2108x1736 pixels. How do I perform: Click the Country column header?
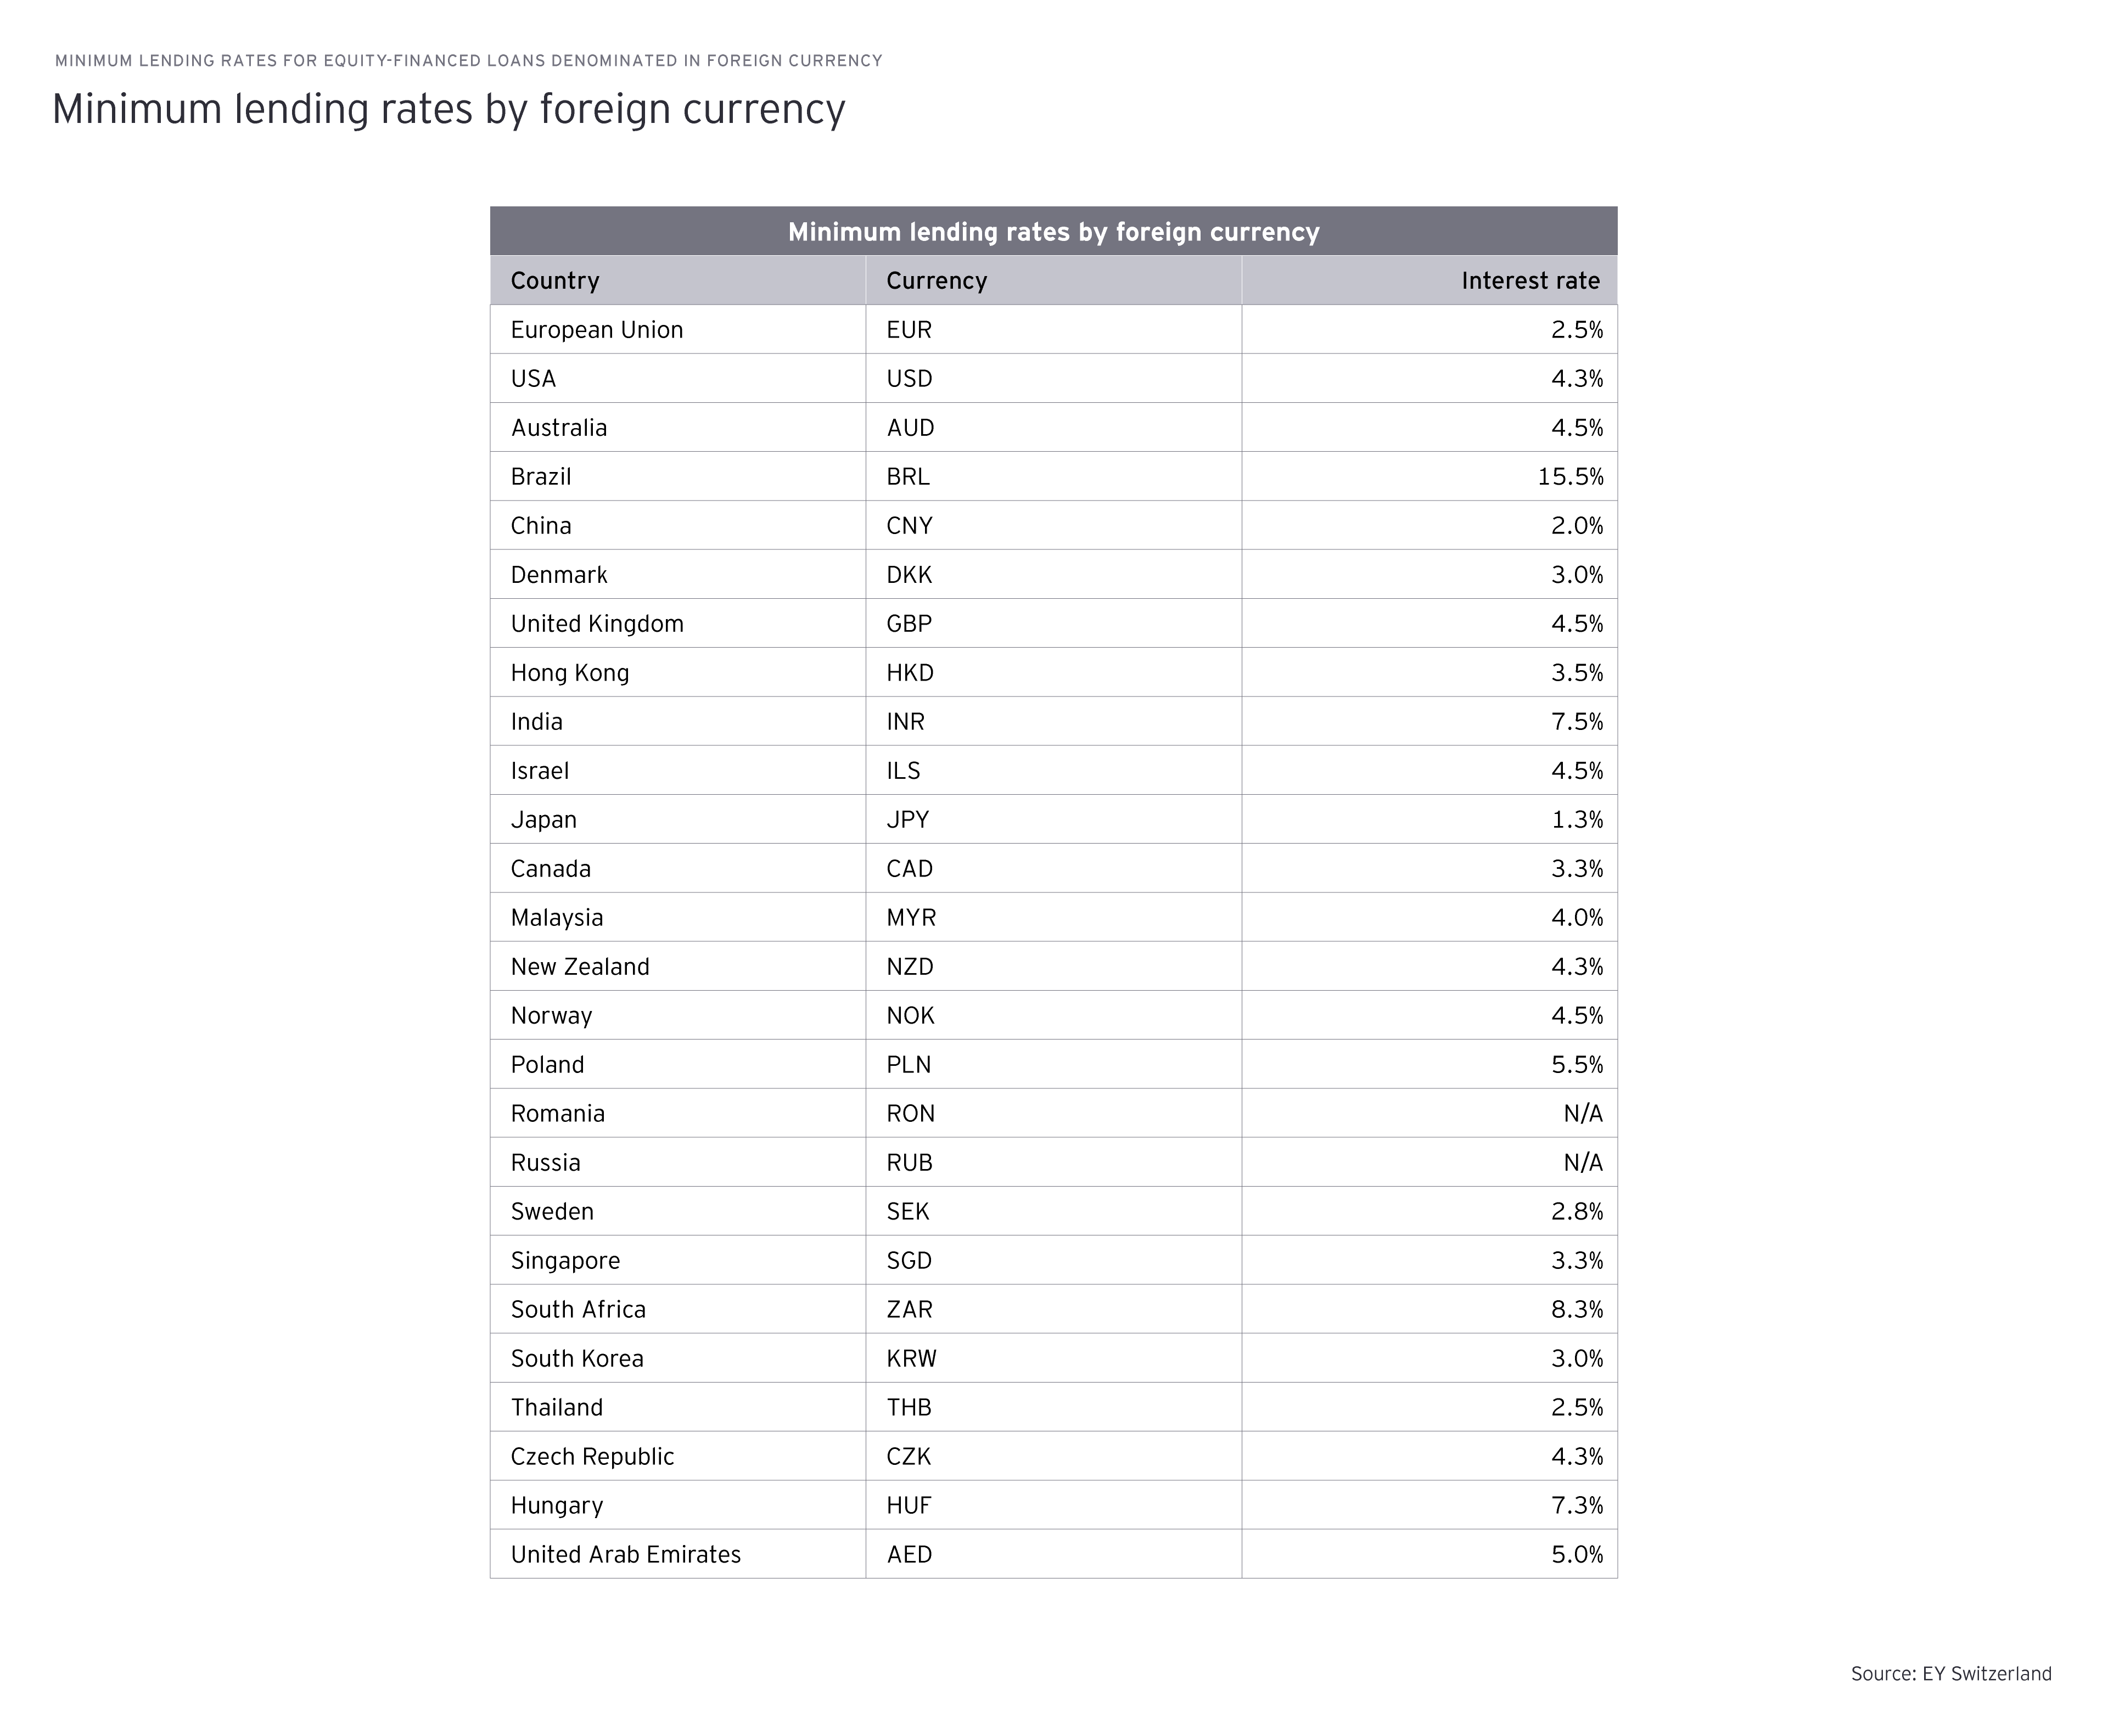coord(555,281)
